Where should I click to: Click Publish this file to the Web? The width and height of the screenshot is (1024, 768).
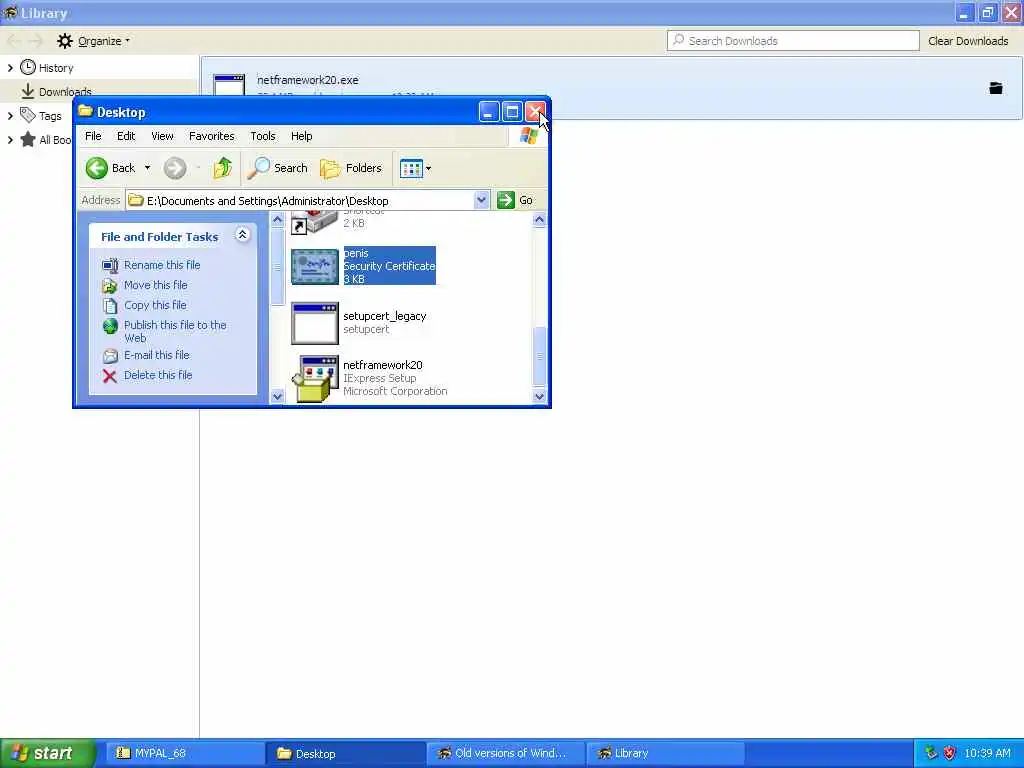click(x=175, y=331)
